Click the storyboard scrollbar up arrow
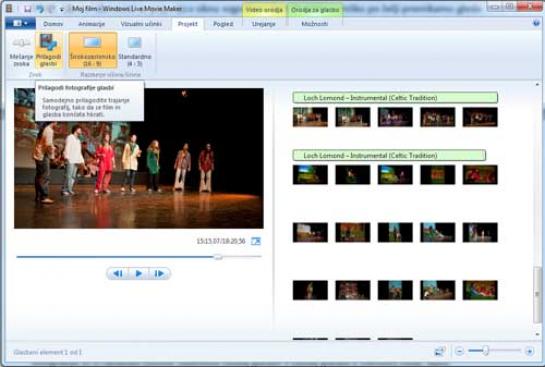Image resolution: width=545 pixels, height=367 pixels. [537, 84]
